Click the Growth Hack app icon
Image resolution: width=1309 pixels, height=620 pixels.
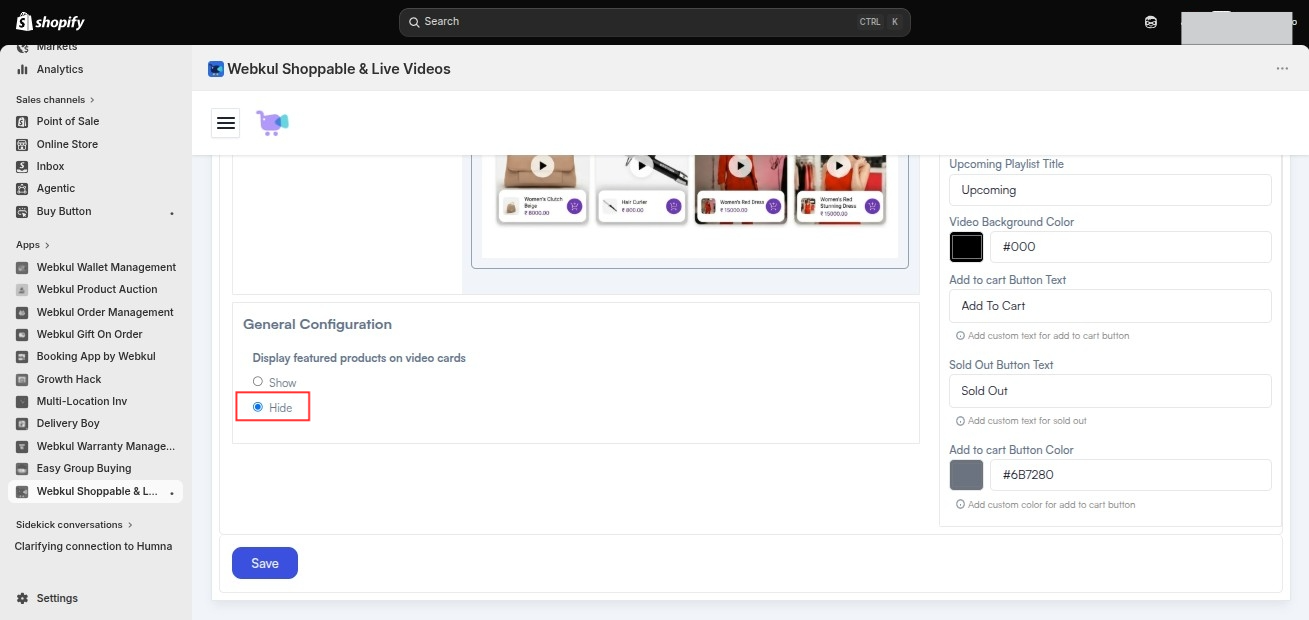click(23, 379)
